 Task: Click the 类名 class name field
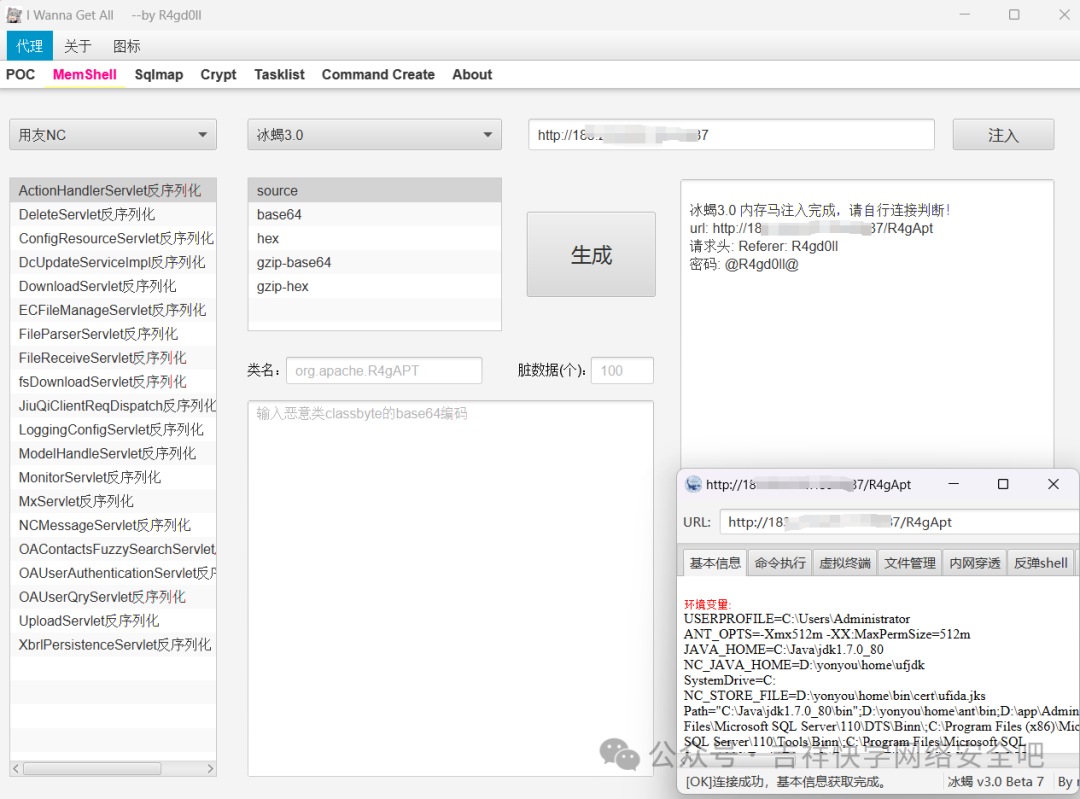pyautogui.click(x=384, y=371)
